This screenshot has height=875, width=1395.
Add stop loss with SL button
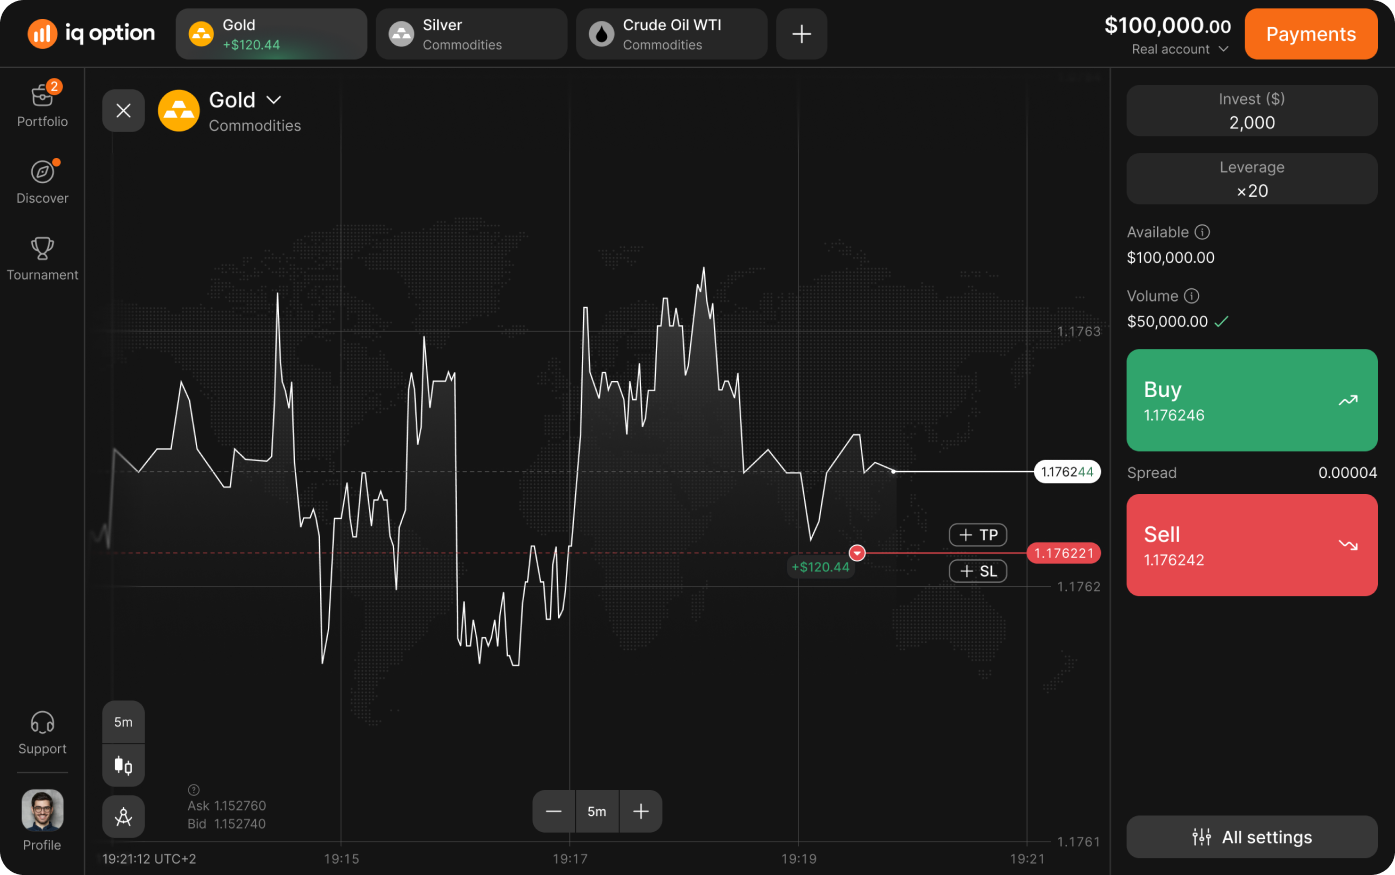click(x=978, y=571)
